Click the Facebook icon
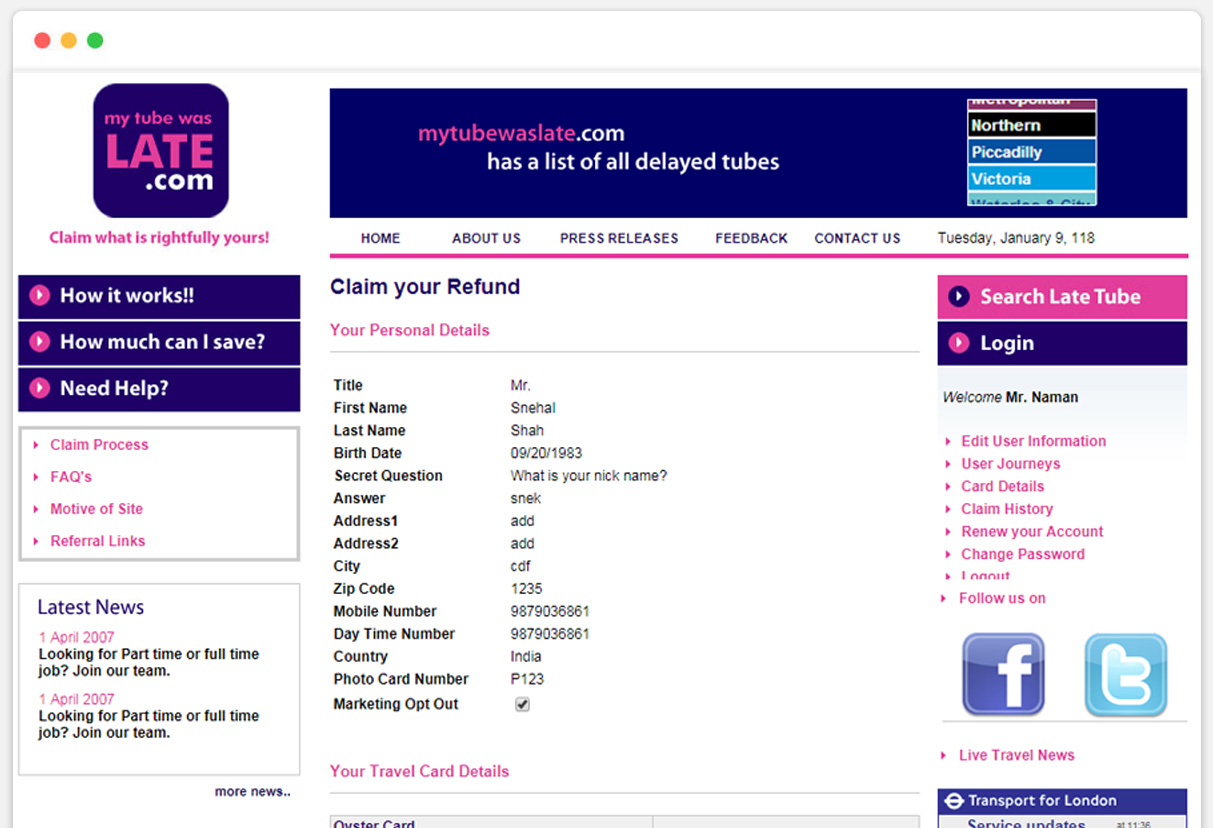The width and height of the screenshot is (1213, 828). (x=1003, y=674)
